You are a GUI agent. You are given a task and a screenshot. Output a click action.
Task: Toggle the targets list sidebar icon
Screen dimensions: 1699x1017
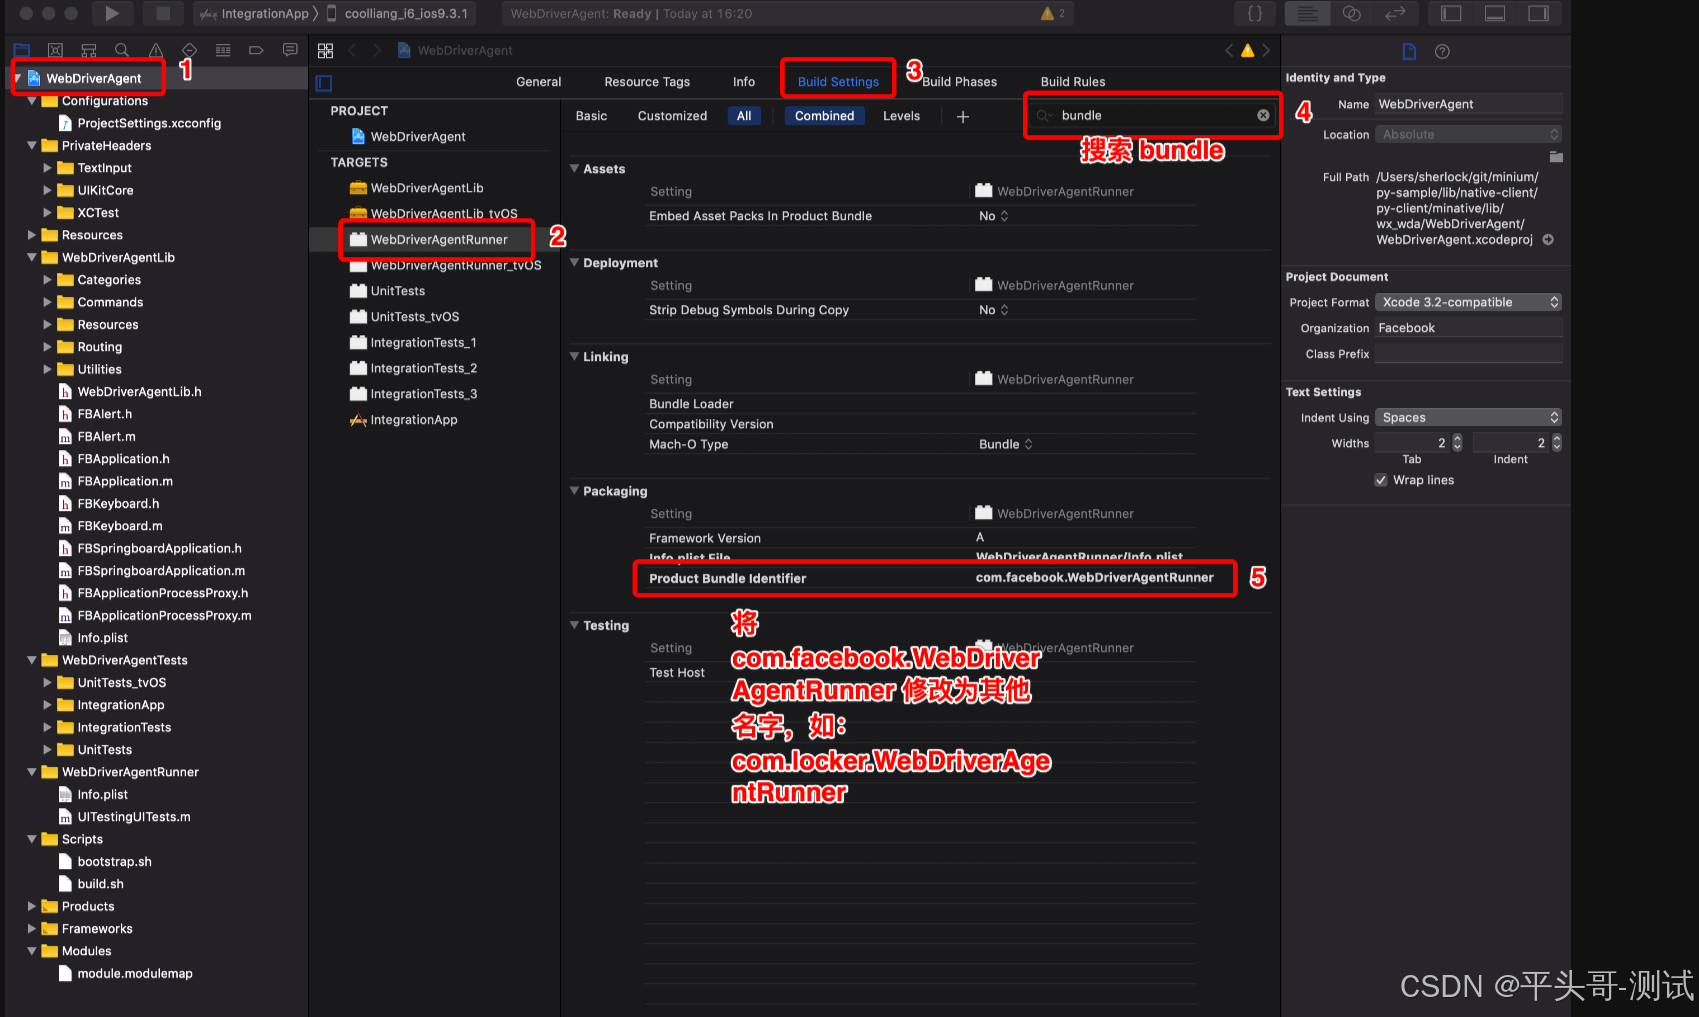coord(324,83)
